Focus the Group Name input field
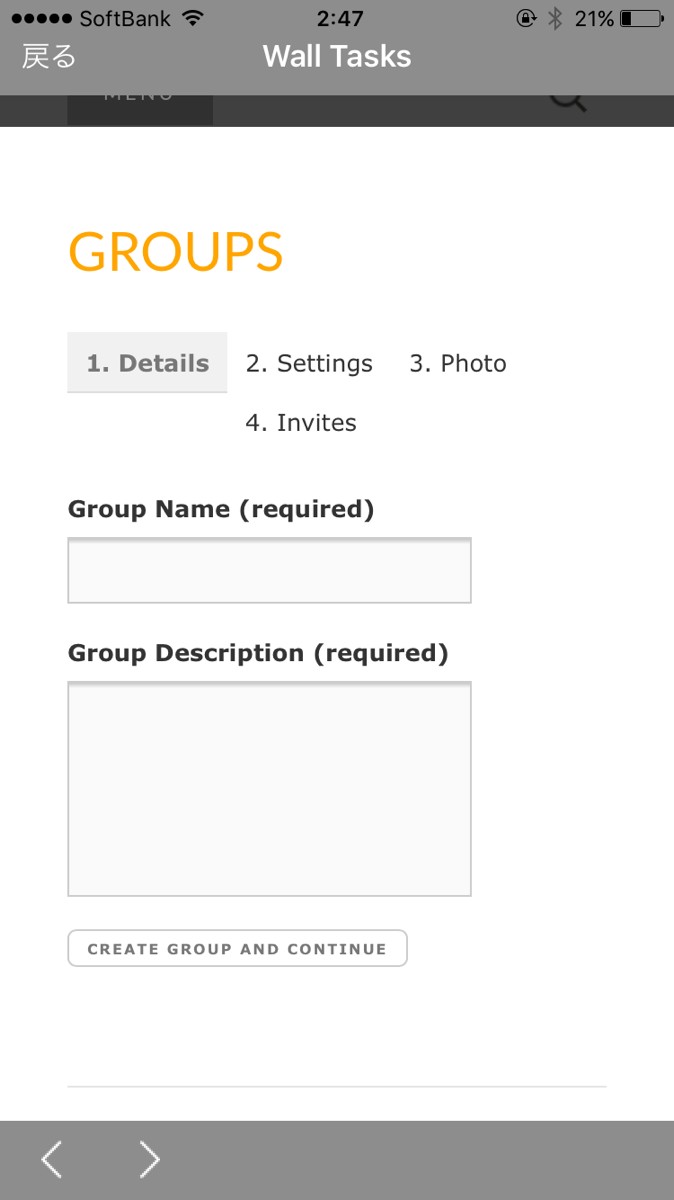 [x=269, y=571]
